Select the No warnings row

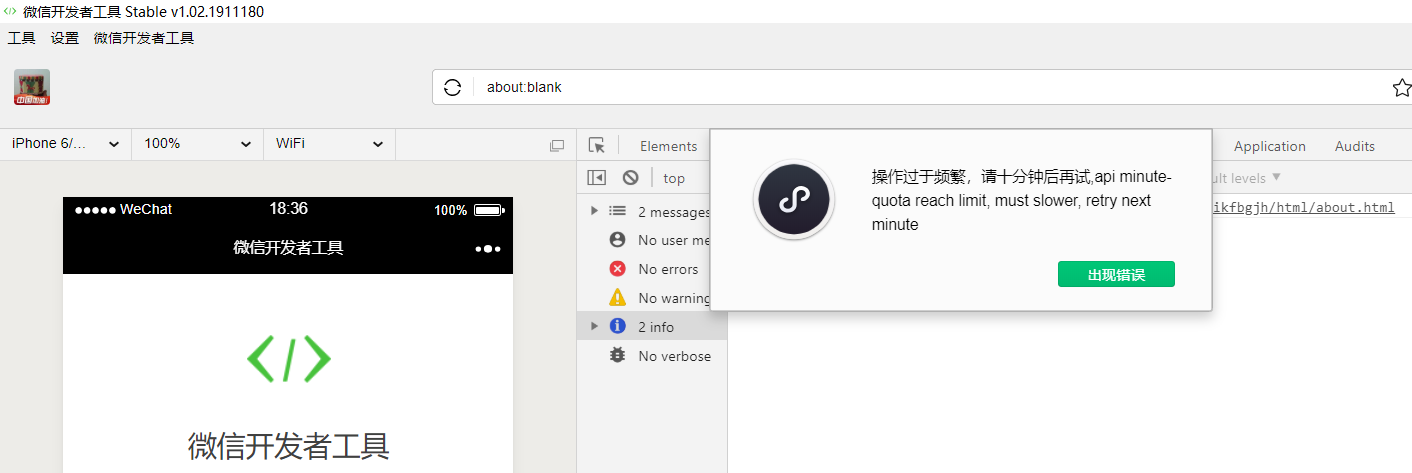tap(652, 298)
